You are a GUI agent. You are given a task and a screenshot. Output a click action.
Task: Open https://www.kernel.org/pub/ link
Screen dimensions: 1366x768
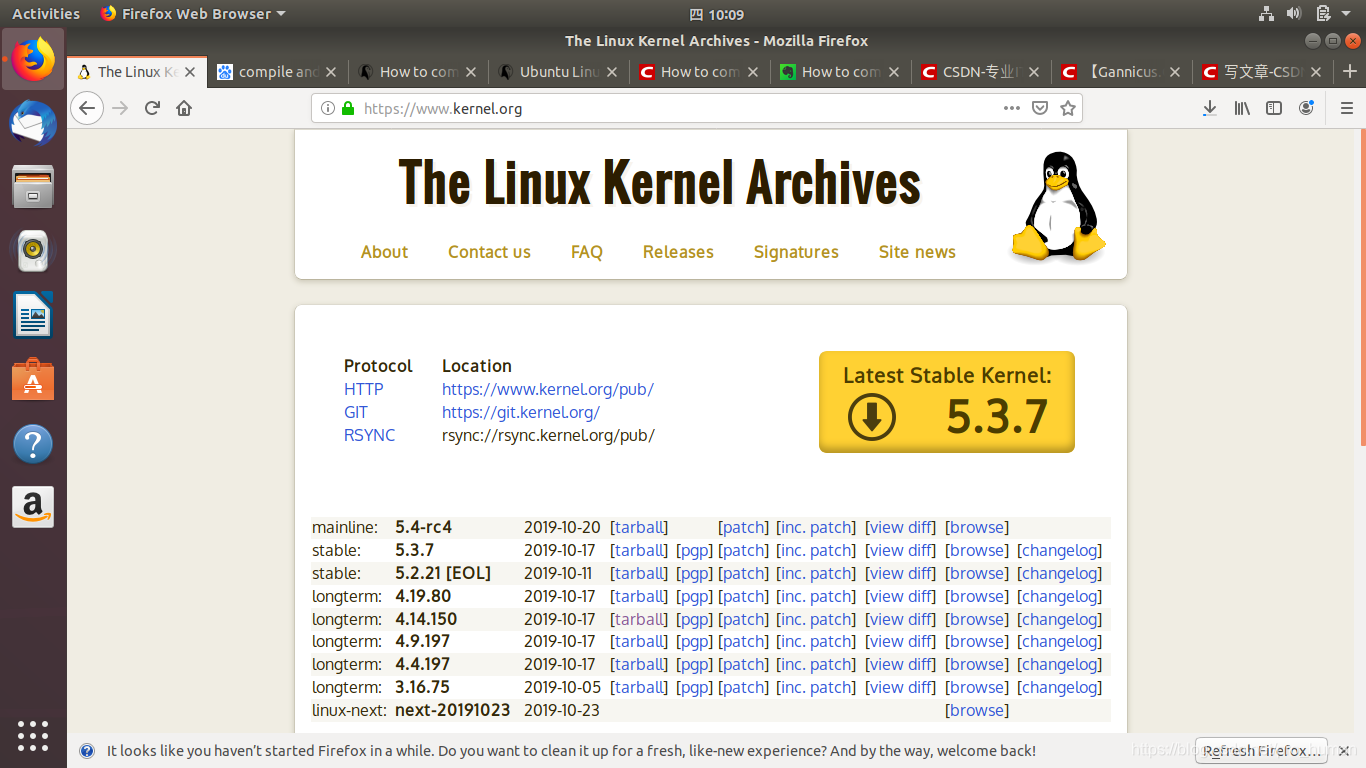[x=548, y=389]
